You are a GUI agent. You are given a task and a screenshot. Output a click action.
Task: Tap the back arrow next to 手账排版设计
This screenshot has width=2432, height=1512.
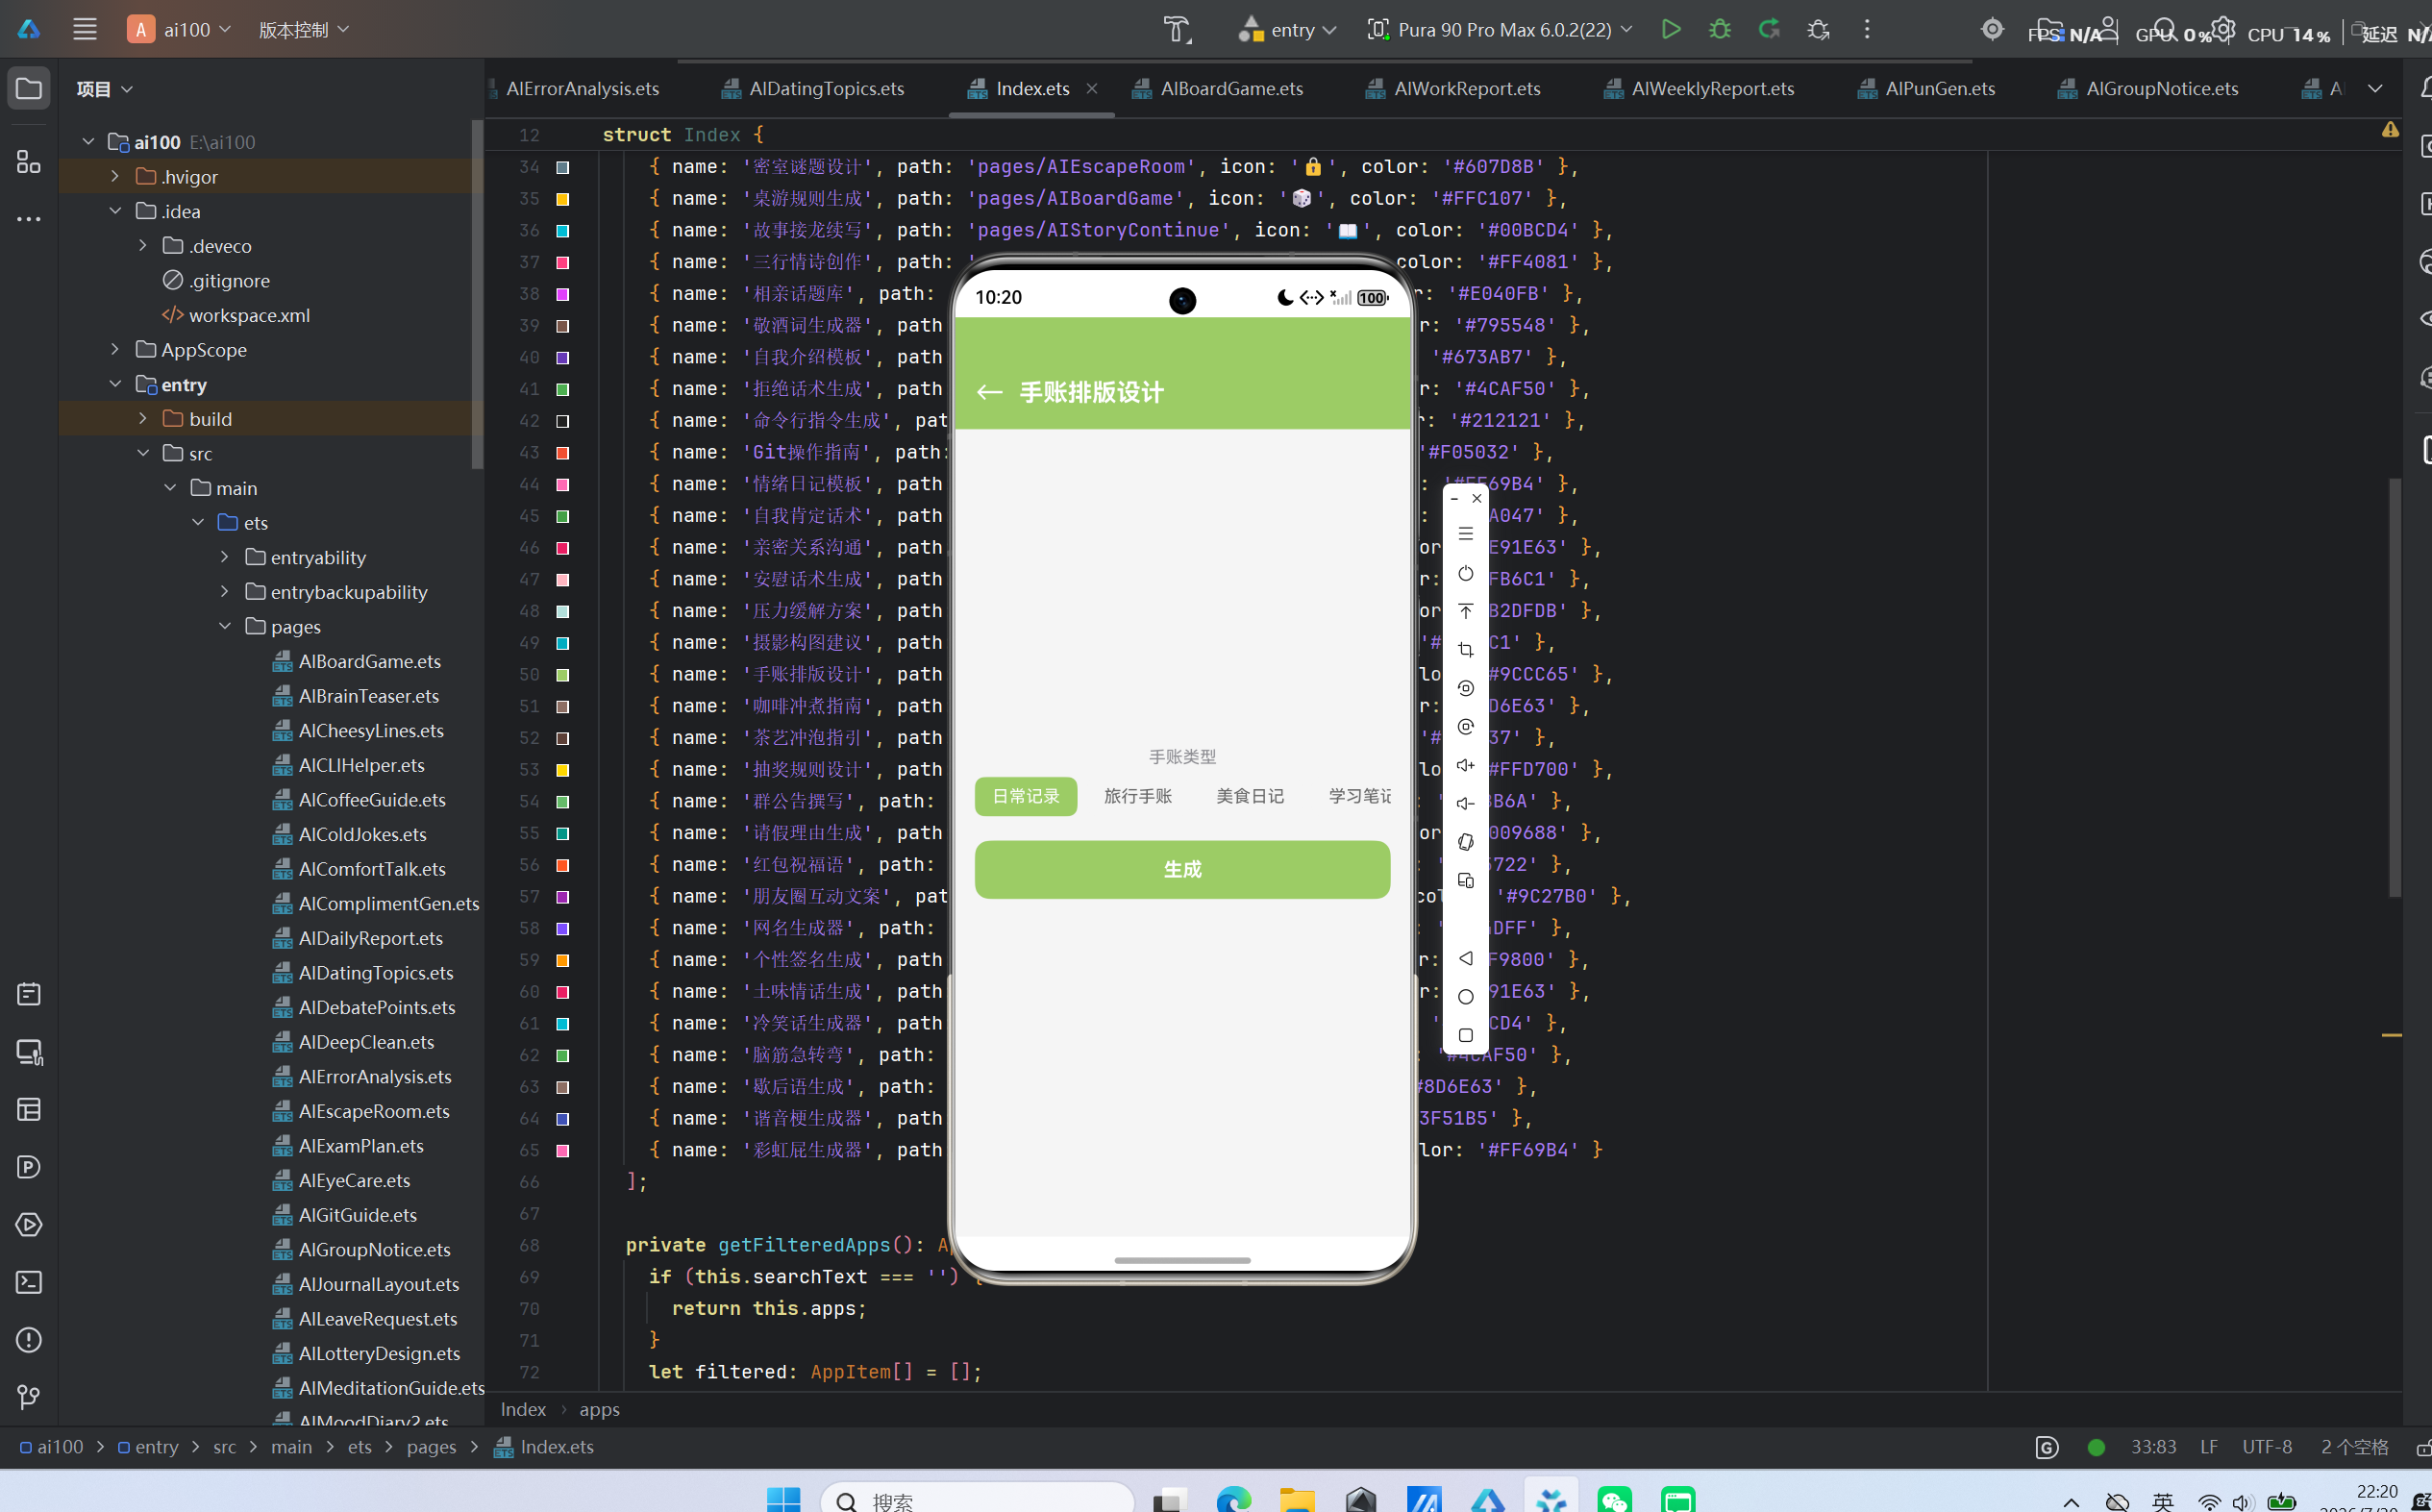[x=989, y=392]
